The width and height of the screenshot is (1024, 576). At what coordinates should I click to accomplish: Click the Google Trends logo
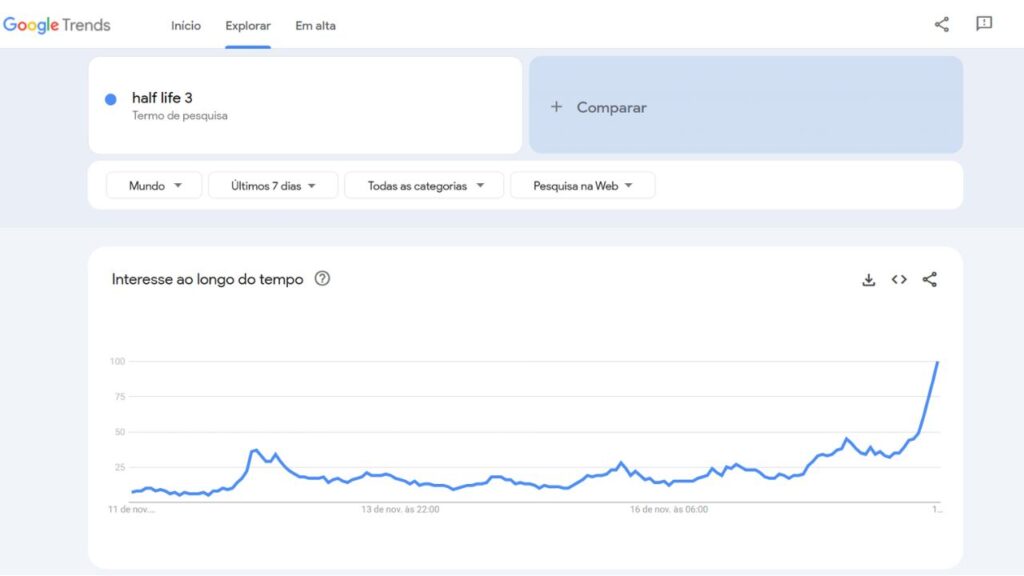[x=57, y=25]
